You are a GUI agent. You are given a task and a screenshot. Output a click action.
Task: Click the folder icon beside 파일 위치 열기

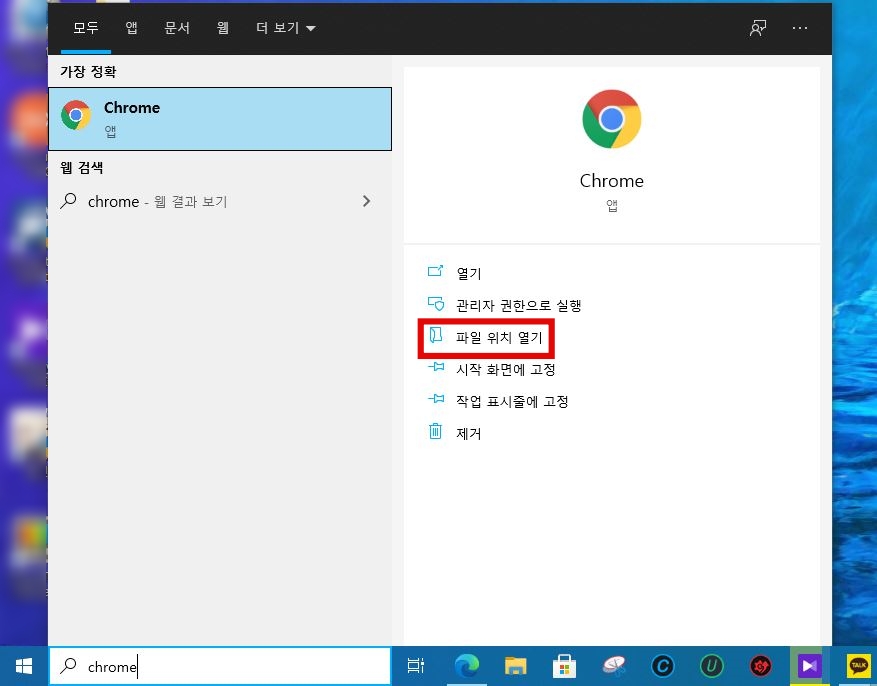pyautogui.click(x=436, y=335)
